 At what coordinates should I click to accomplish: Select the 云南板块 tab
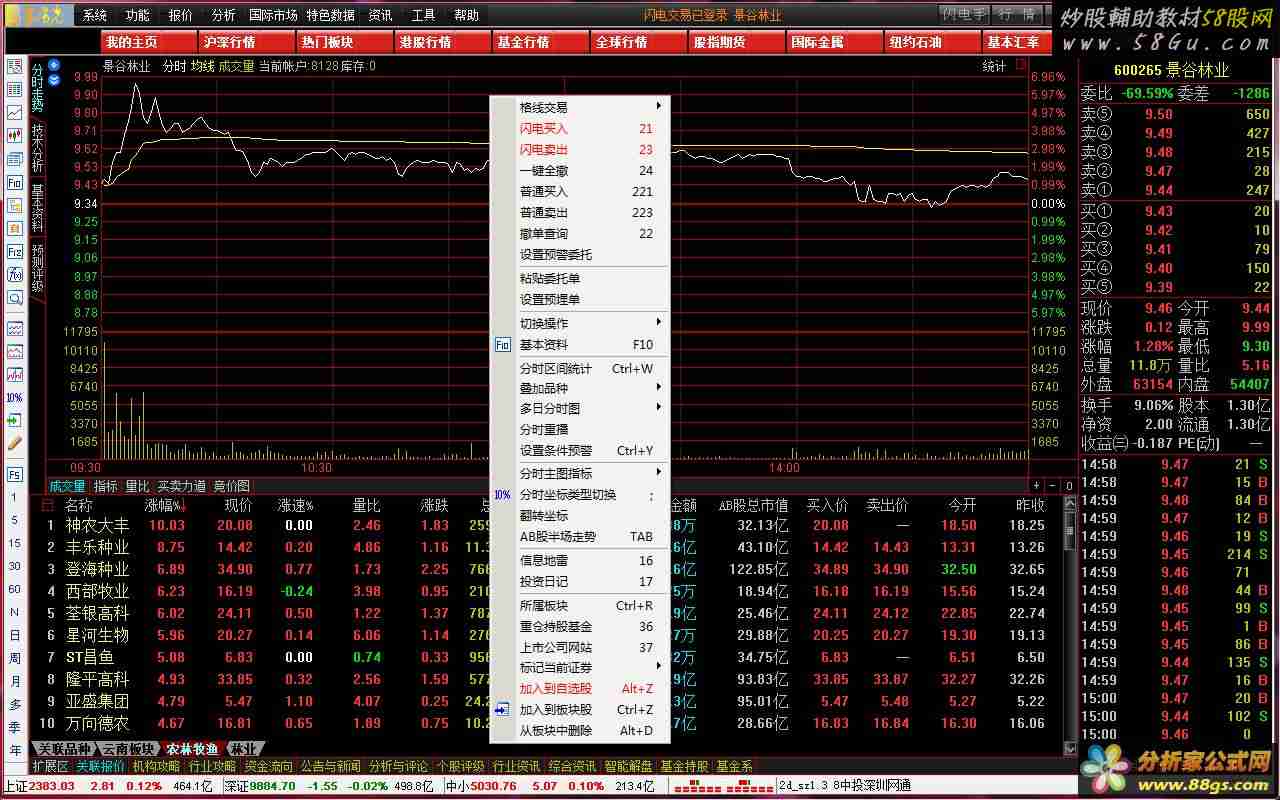point(129,748)
